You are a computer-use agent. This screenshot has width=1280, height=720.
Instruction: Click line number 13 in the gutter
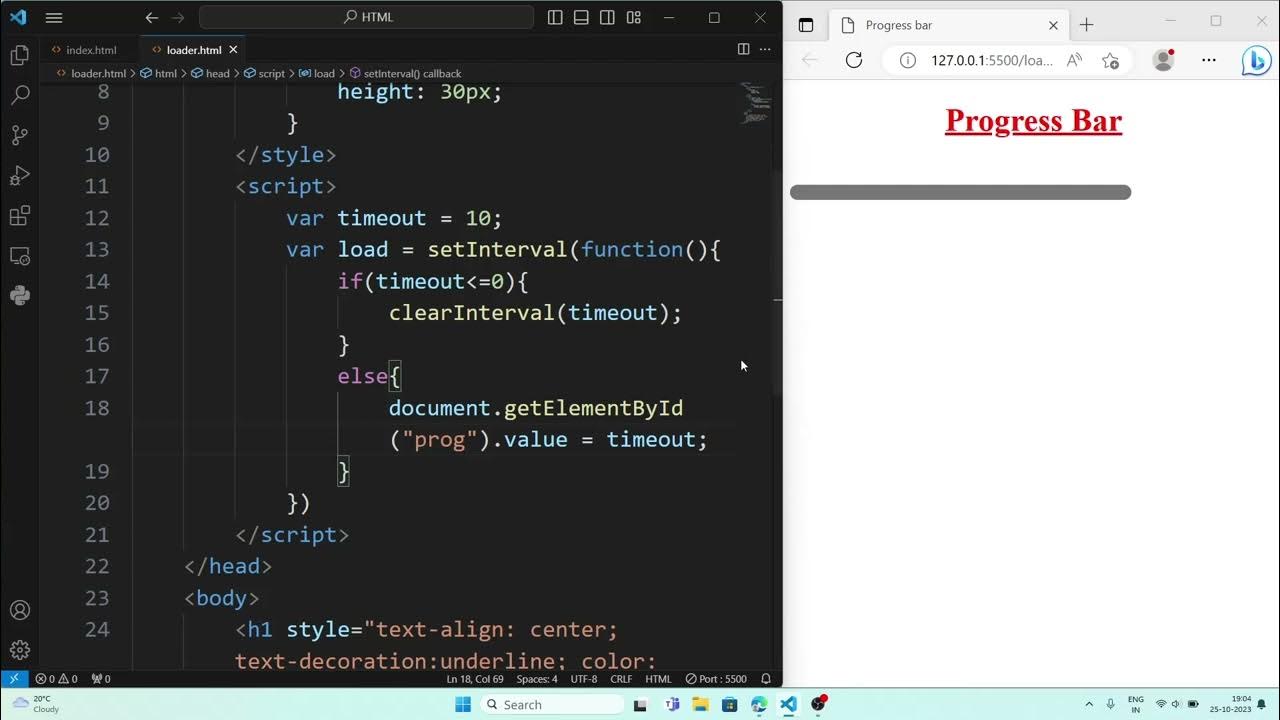click(97, 249)
